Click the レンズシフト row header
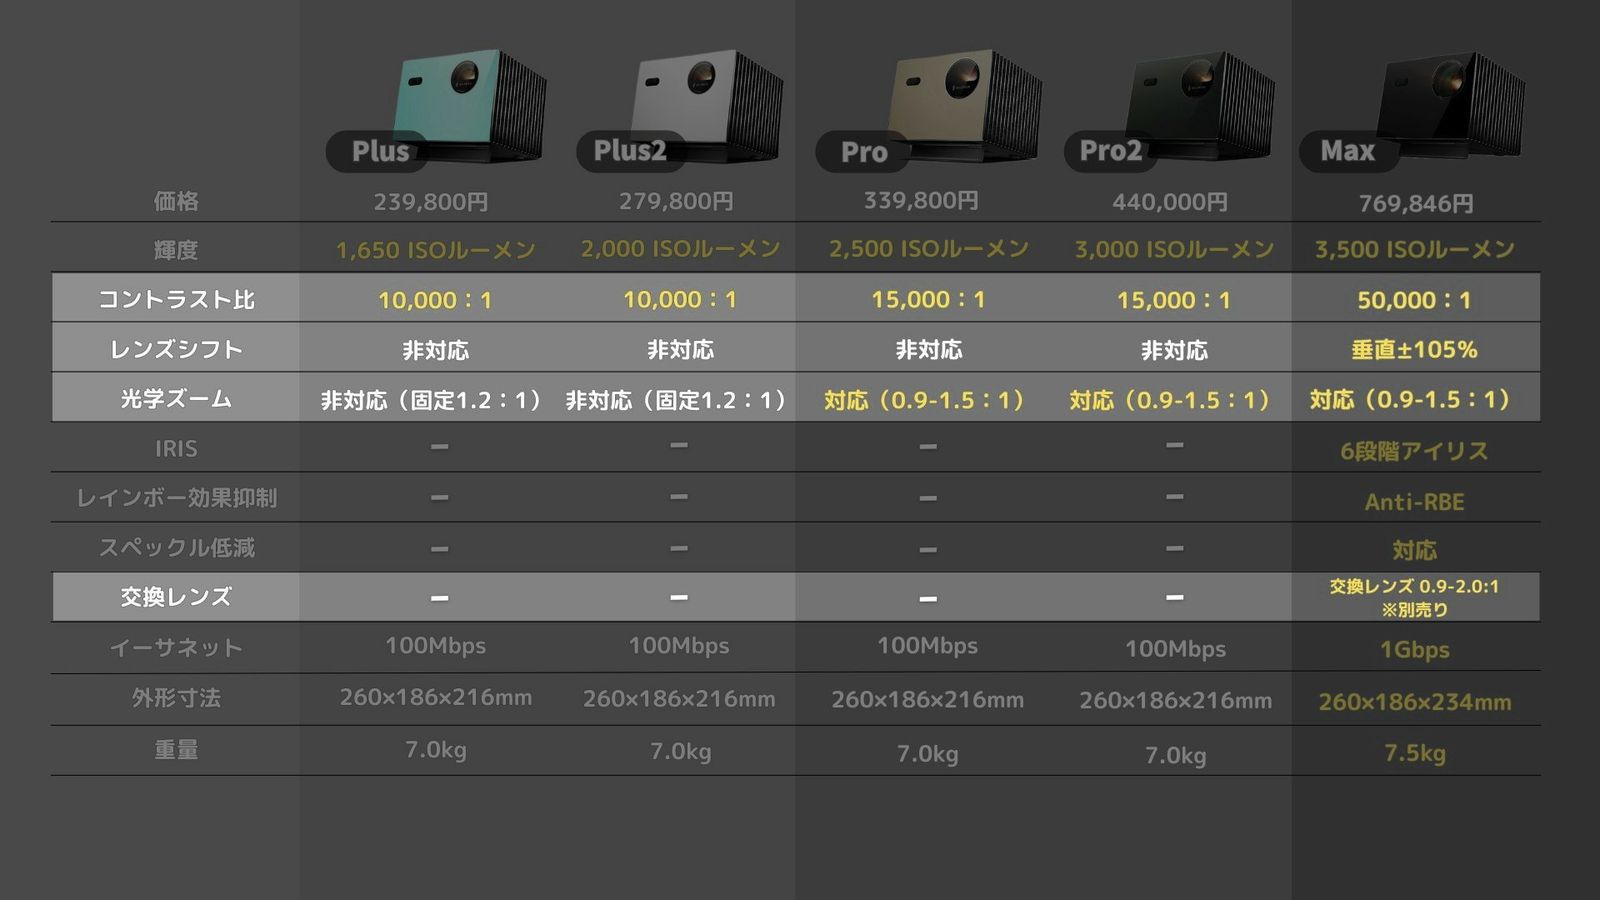This screenshot has height=900, width=1600. click(176, 349)
